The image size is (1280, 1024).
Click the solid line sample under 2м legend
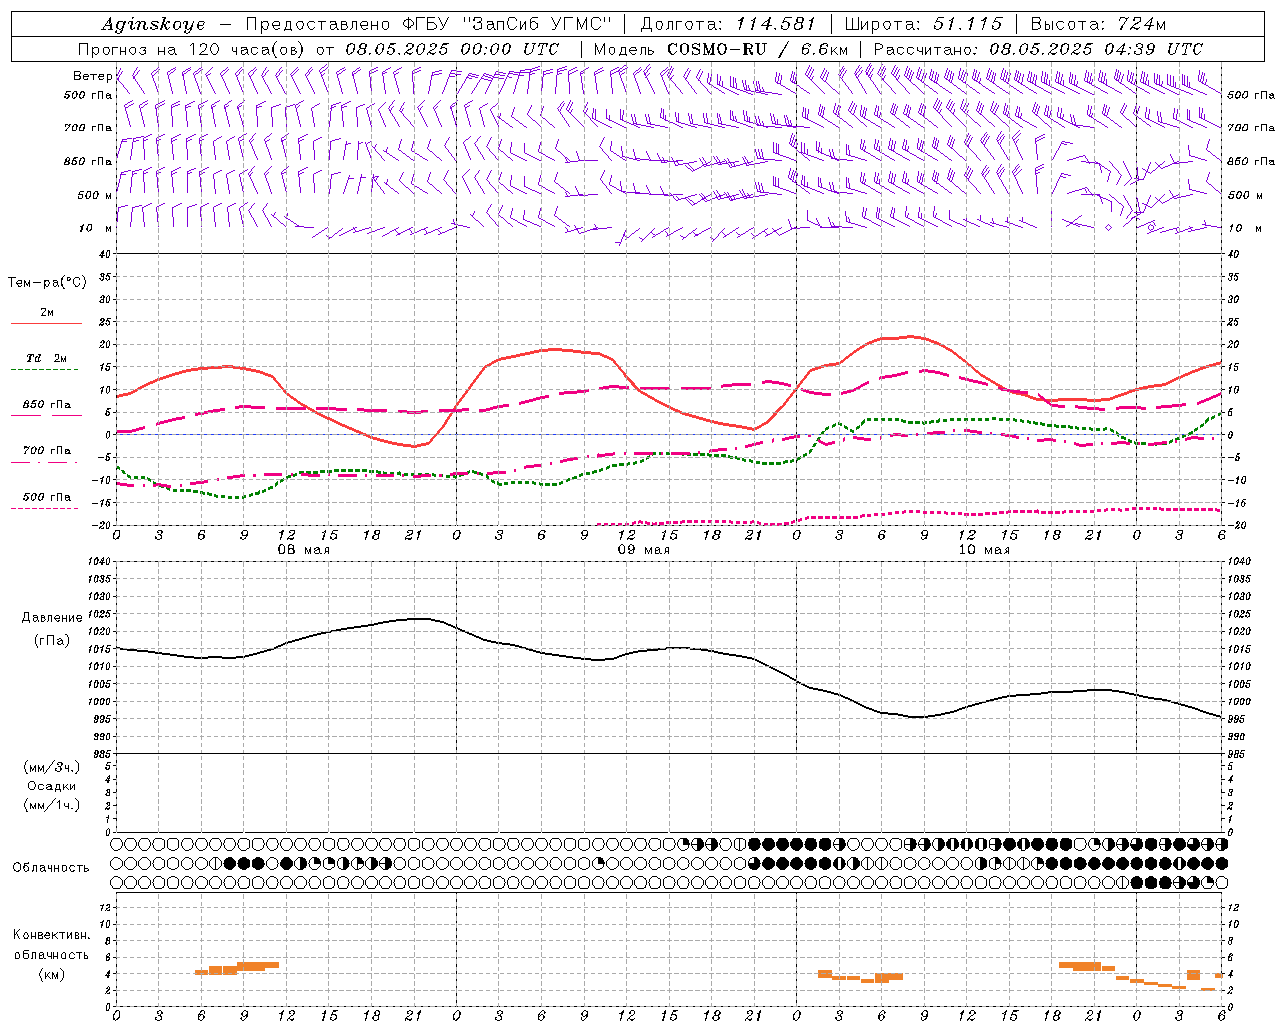pos(46,323)
